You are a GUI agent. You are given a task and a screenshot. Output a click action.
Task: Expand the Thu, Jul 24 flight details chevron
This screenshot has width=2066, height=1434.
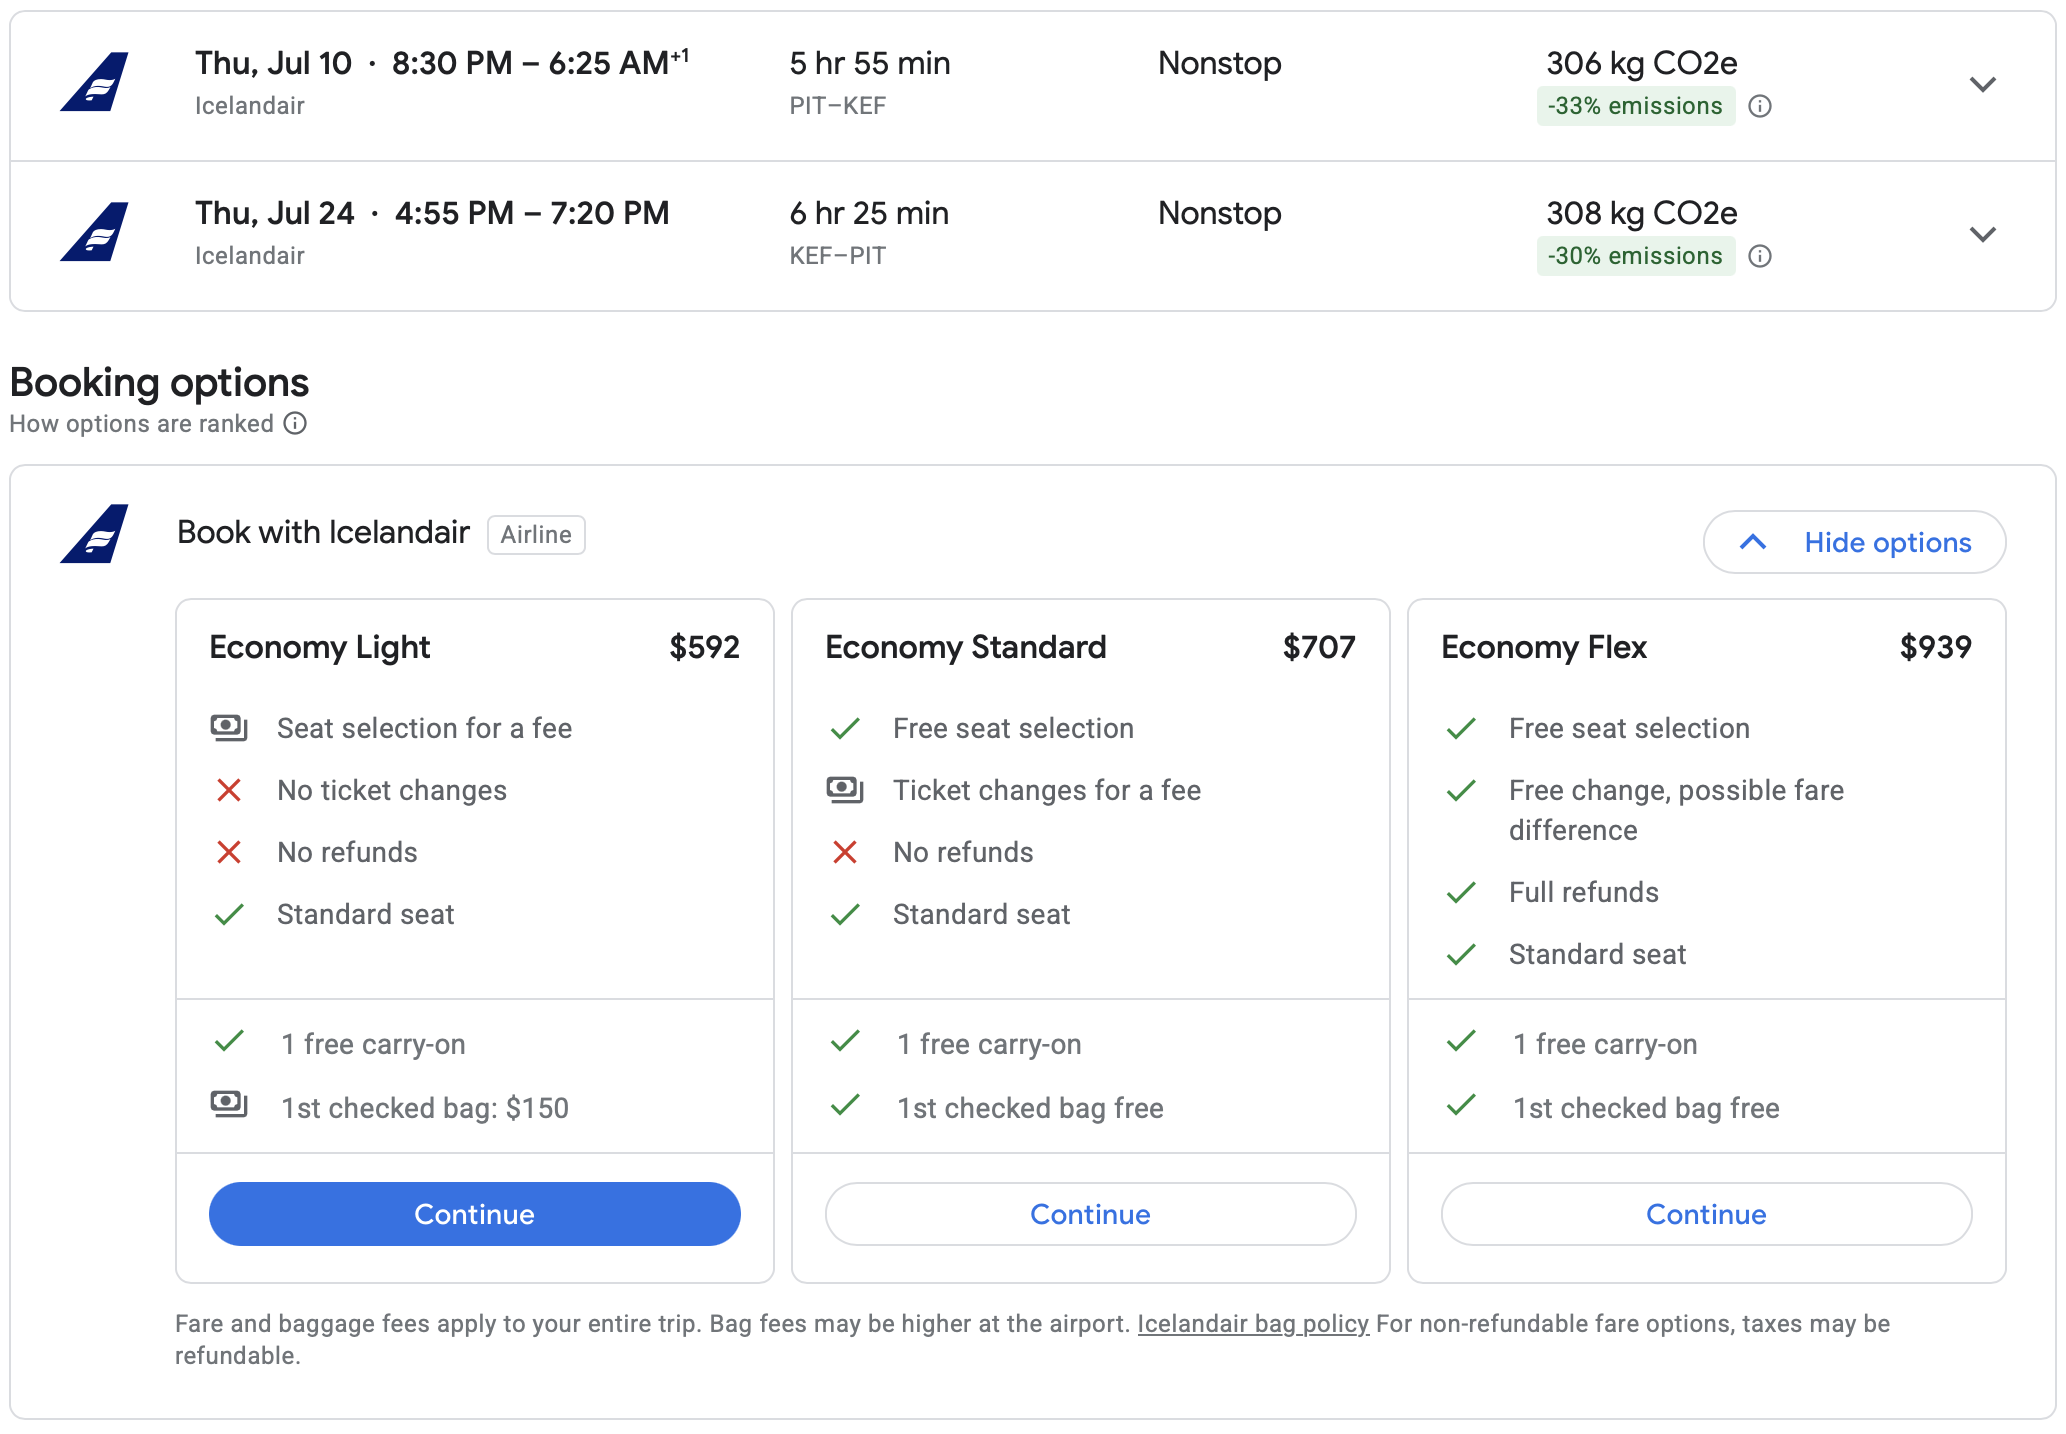[1982, 234]
